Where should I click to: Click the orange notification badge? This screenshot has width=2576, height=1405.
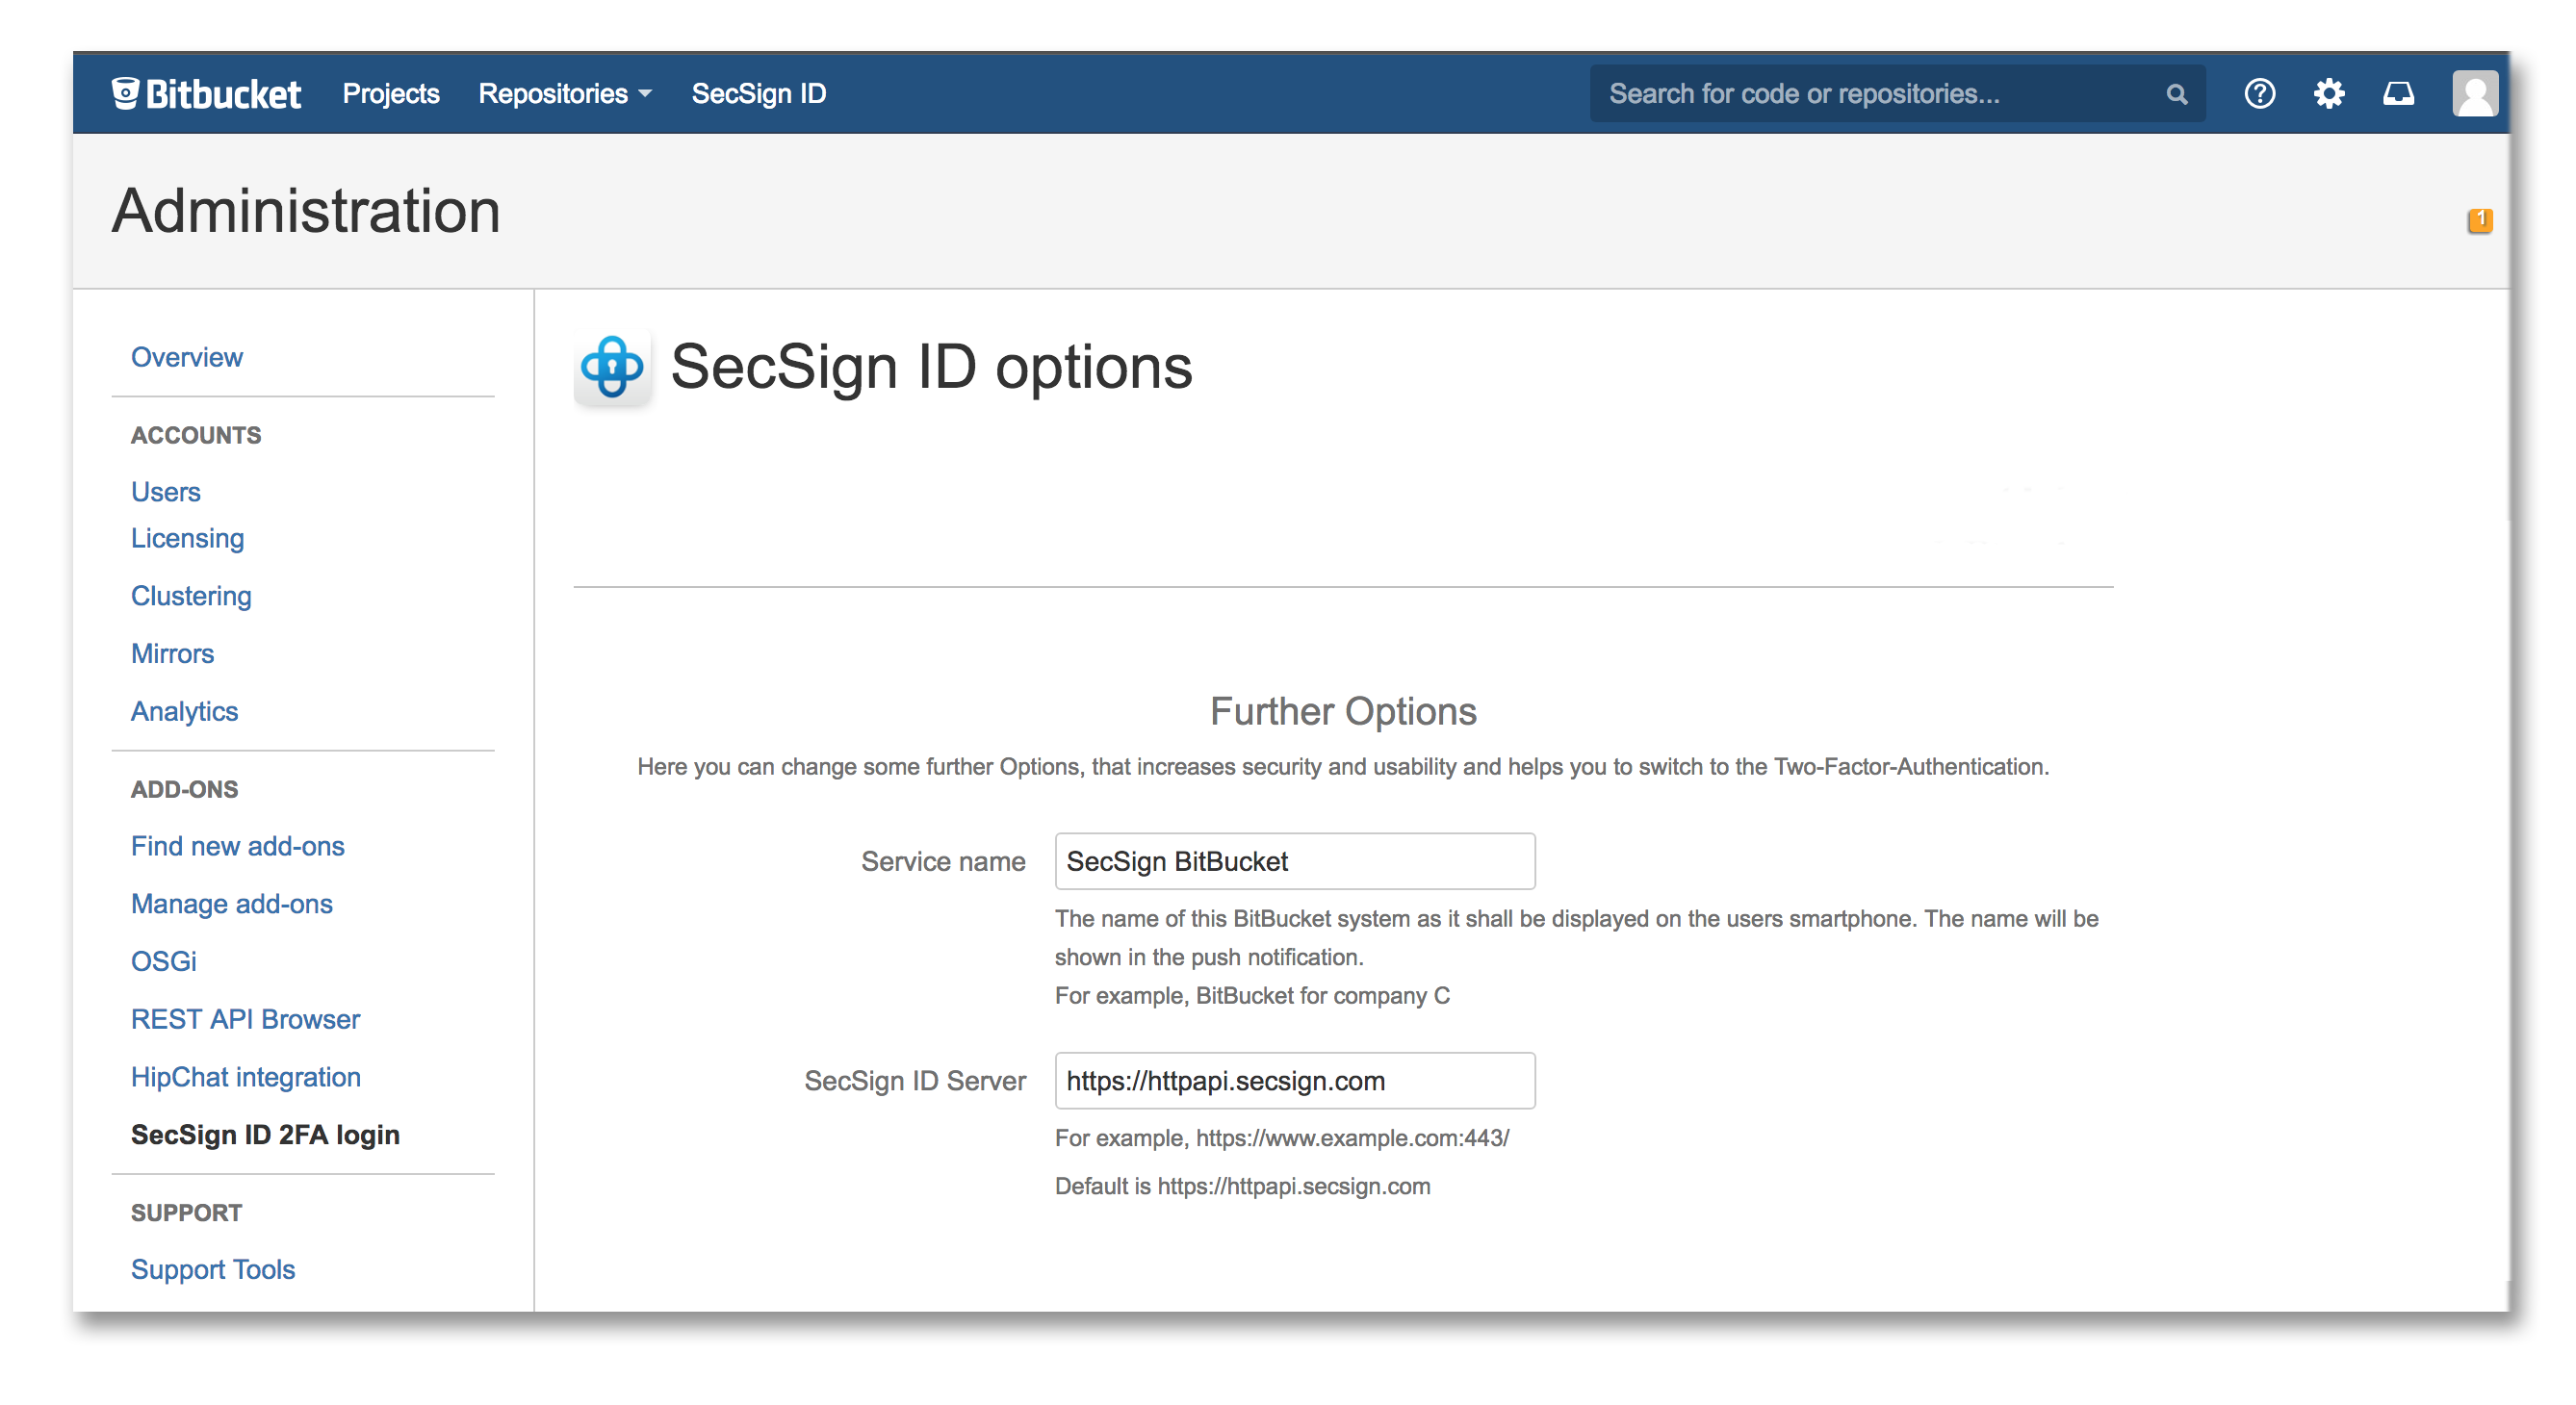point(2479,220)
